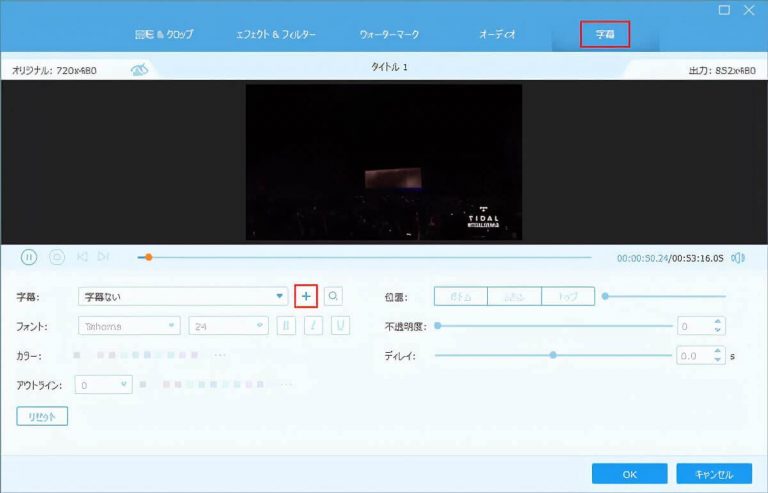Skip to the previous frame
Screen dimensions: 768x493
82,257
